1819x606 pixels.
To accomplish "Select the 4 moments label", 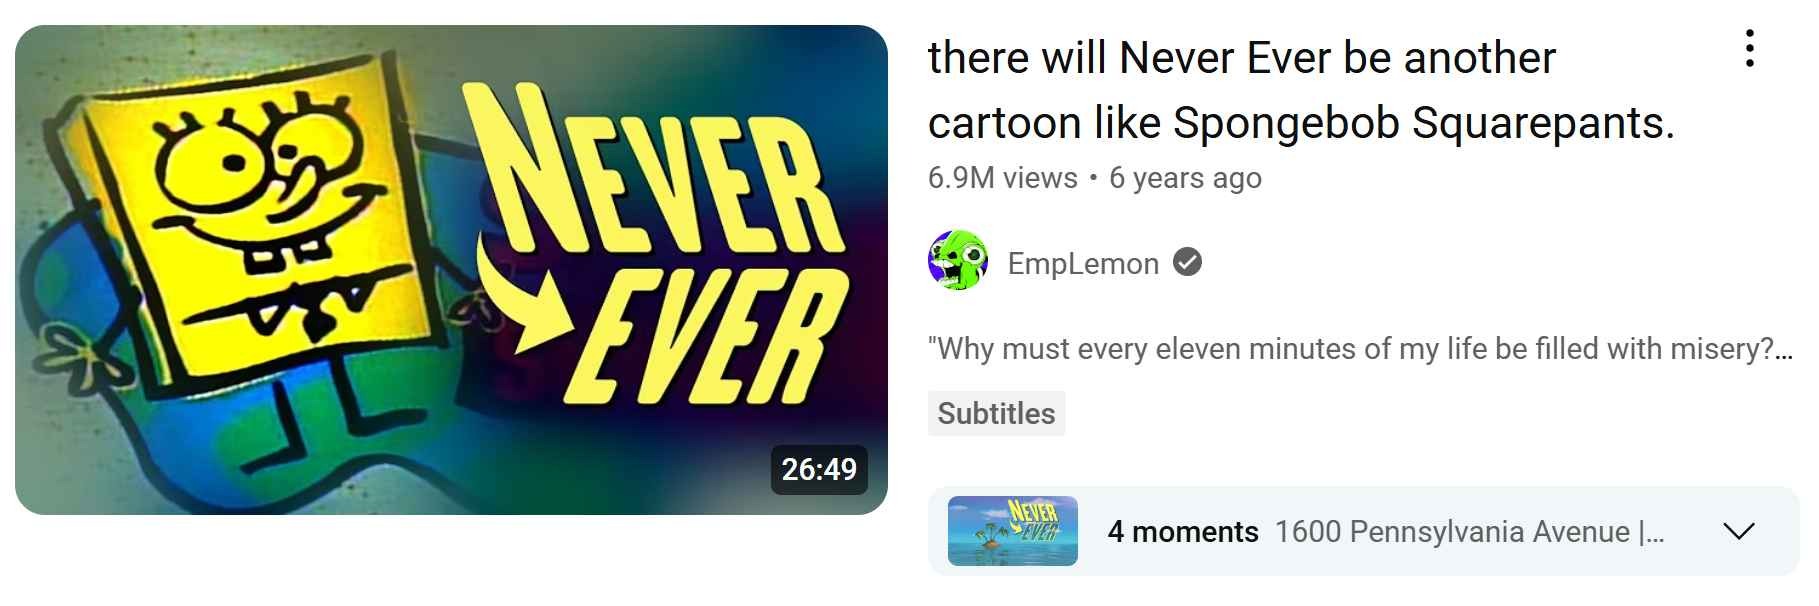I will (x=1183, y=532).
